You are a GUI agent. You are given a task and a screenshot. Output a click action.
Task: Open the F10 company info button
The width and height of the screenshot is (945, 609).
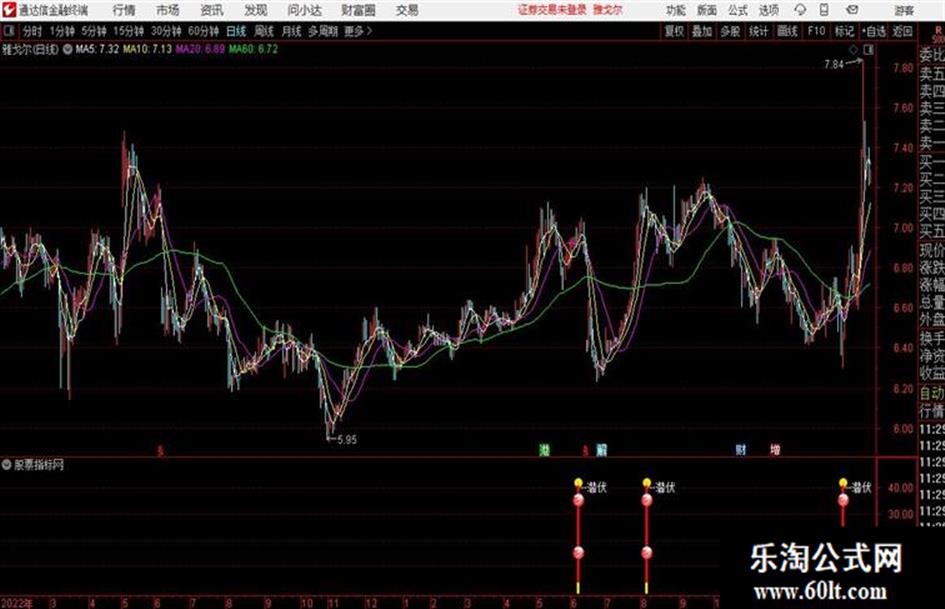click(x=816, y=31)
